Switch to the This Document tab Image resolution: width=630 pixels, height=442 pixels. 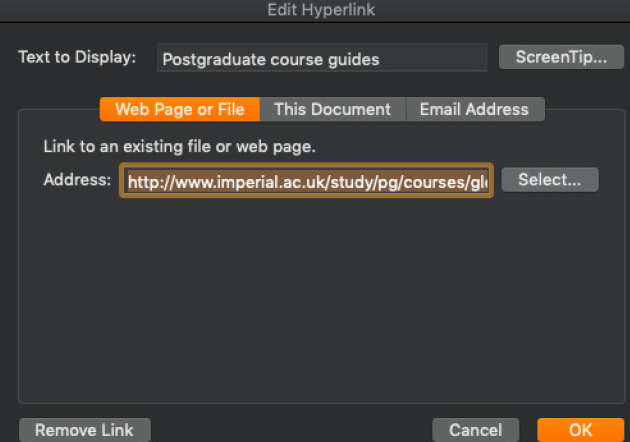(332, 109)
